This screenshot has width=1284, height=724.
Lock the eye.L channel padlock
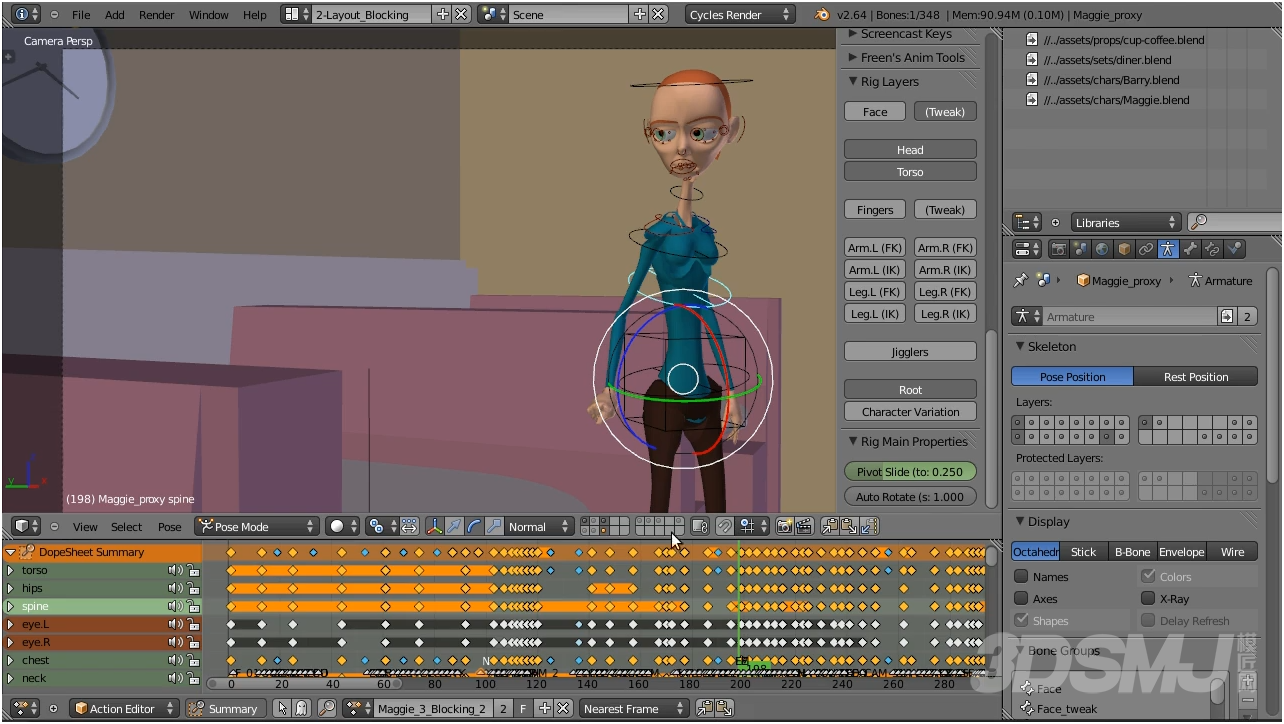[x=193, y=624]
